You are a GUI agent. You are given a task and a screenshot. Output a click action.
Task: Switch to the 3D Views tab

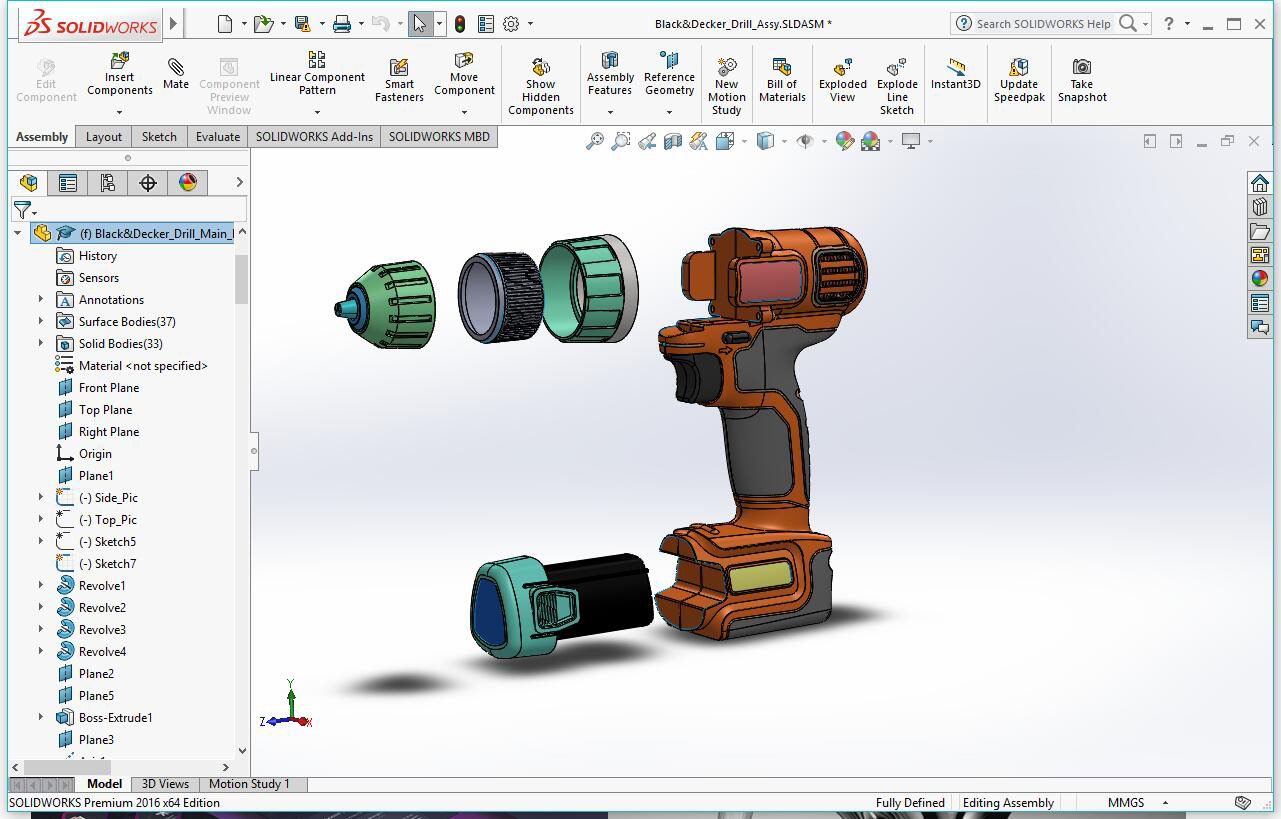165,784
